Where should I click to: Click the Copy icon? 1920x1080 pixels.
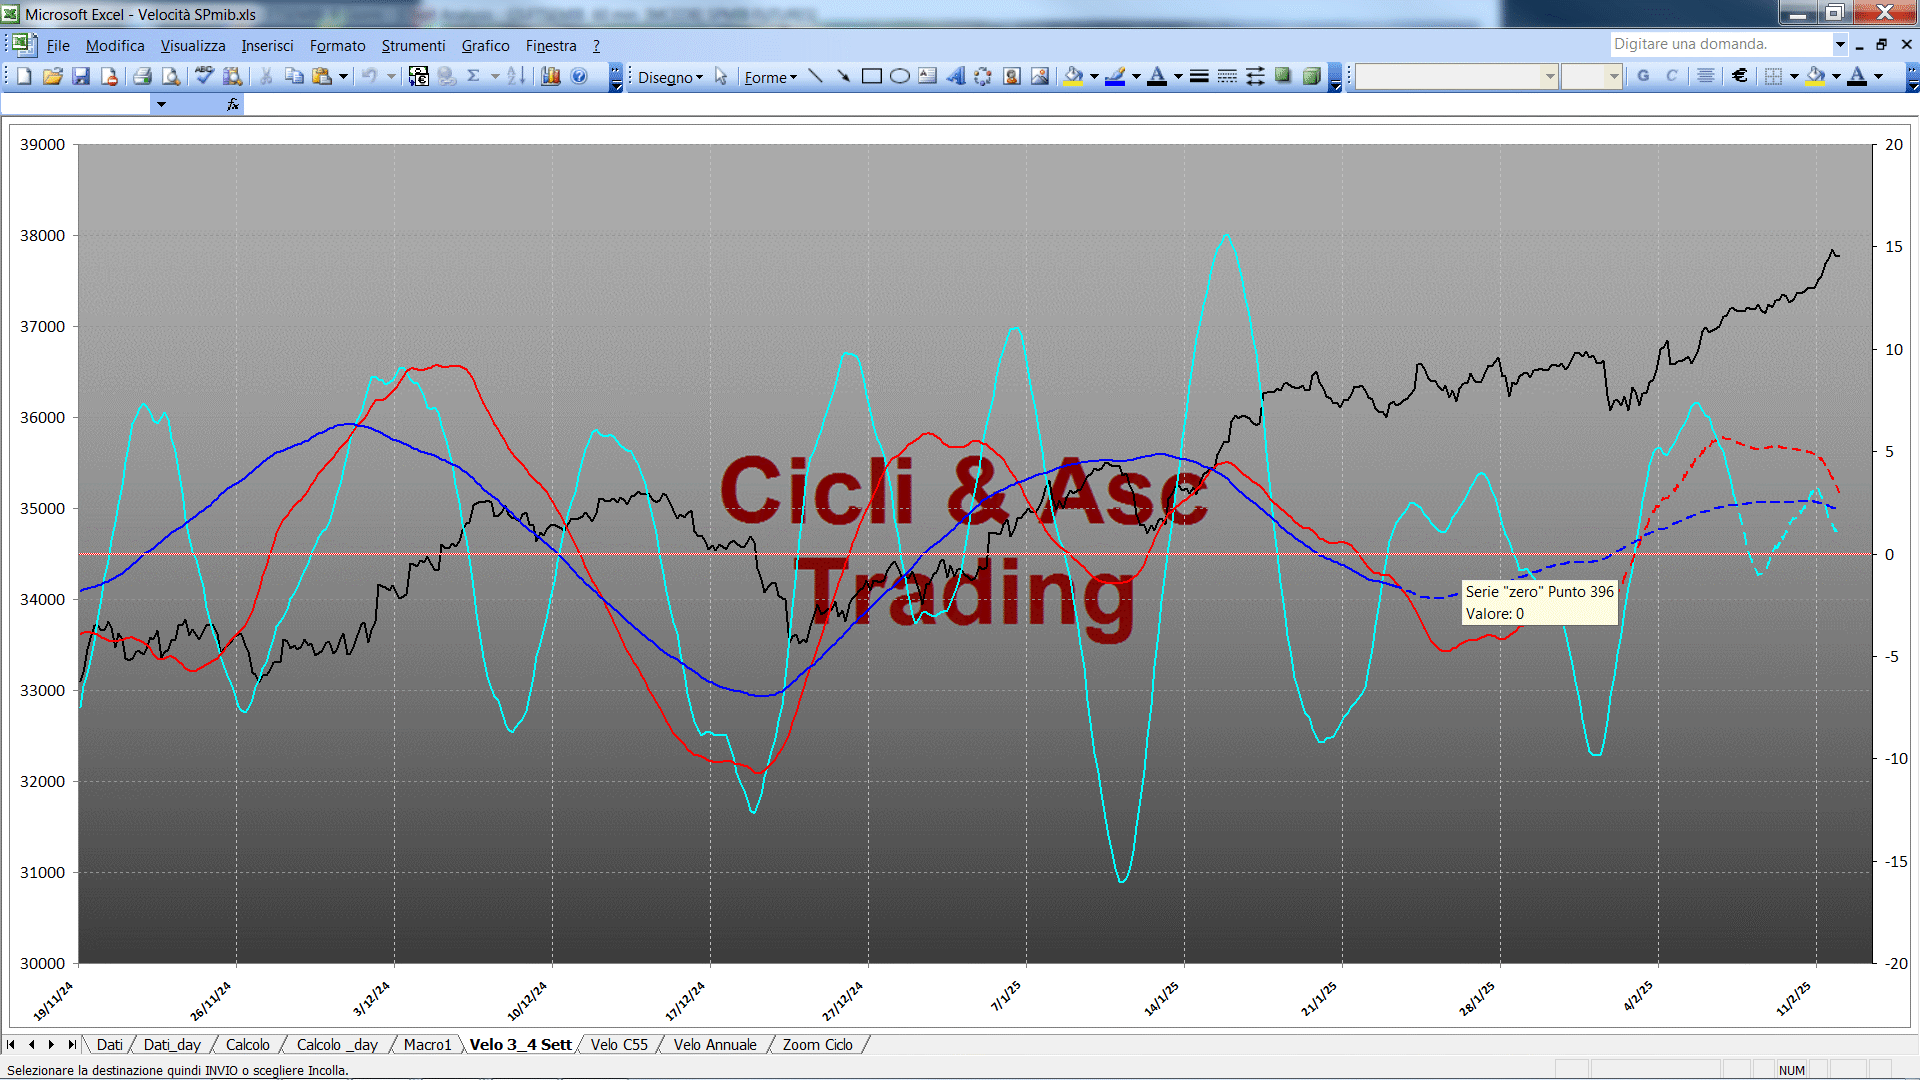click(x=294, y=76)
